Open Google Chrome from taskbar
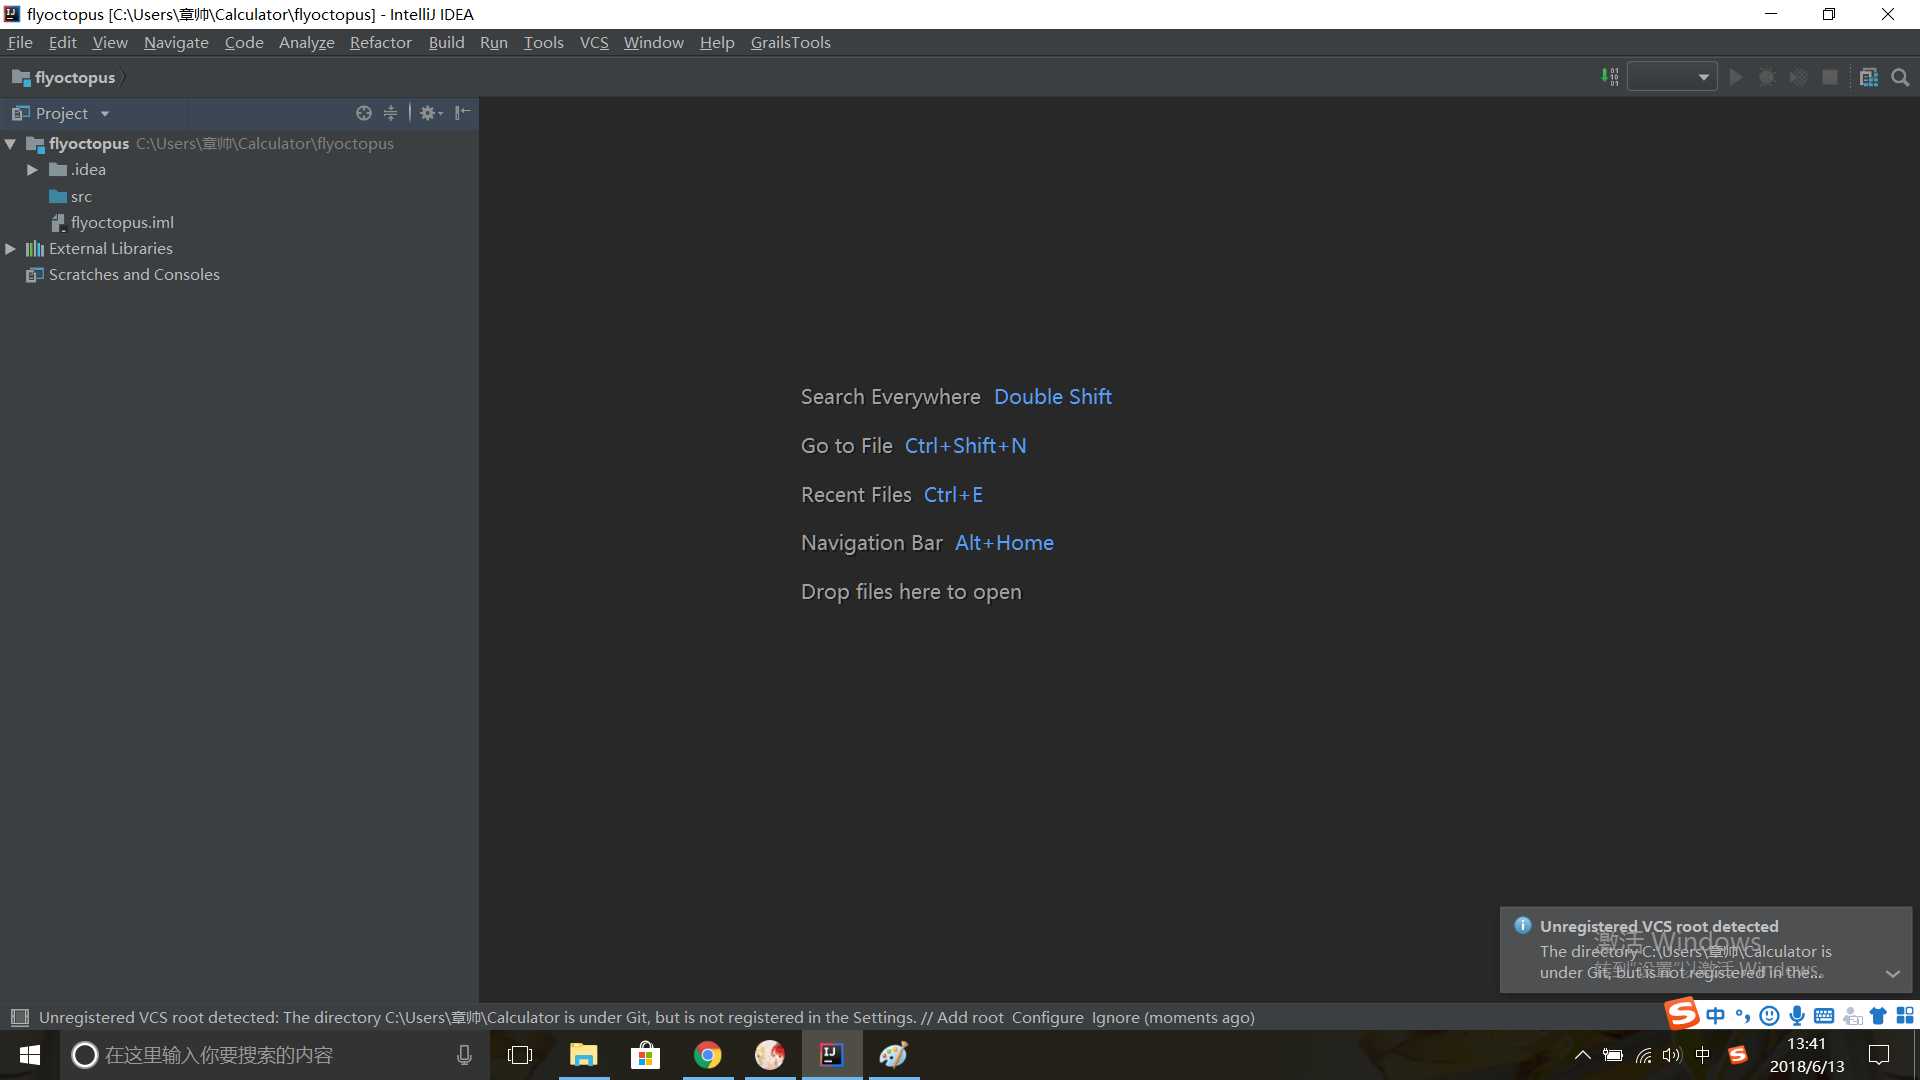Image resolution: width=1920 pixels, height=1080 pixels. 707,1055
